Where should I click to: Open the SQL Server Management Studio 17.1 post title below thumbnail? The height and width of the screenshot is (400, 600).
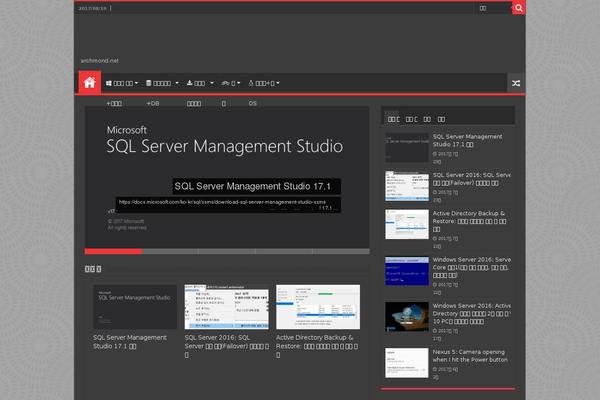click(x=130, y=342)
